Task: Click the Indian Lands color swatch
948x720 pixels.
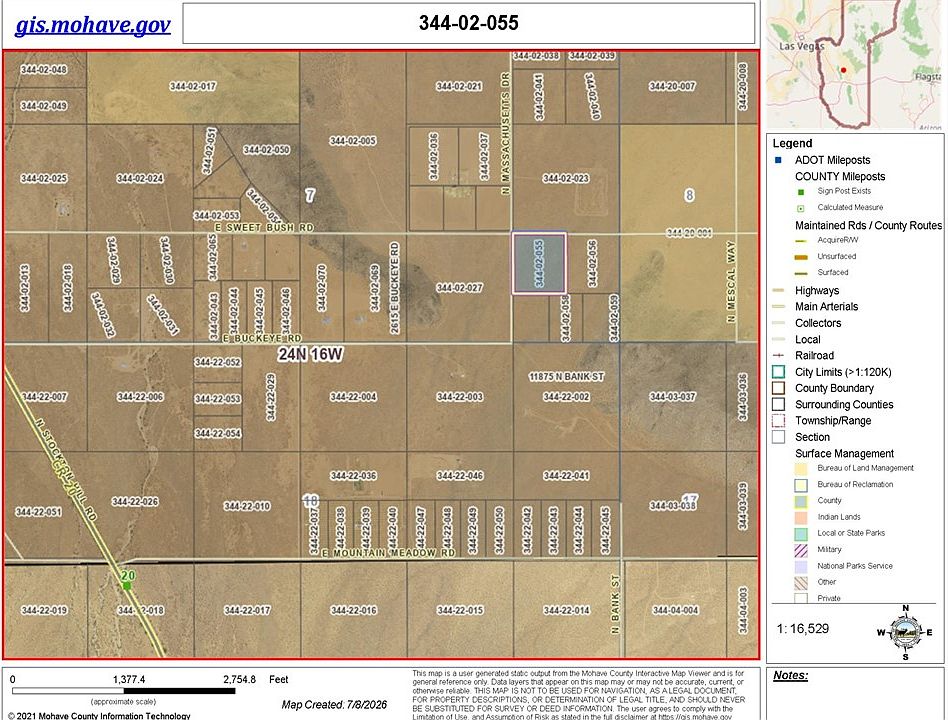Action: 800,517
